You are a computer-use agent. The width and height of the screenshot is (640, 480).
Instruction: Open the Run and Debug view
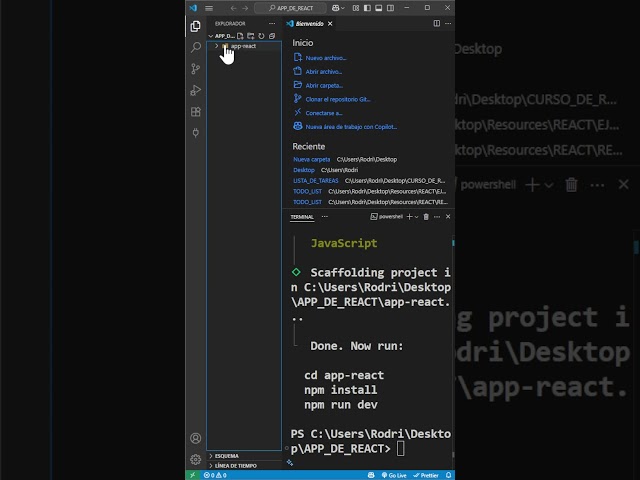196,90
